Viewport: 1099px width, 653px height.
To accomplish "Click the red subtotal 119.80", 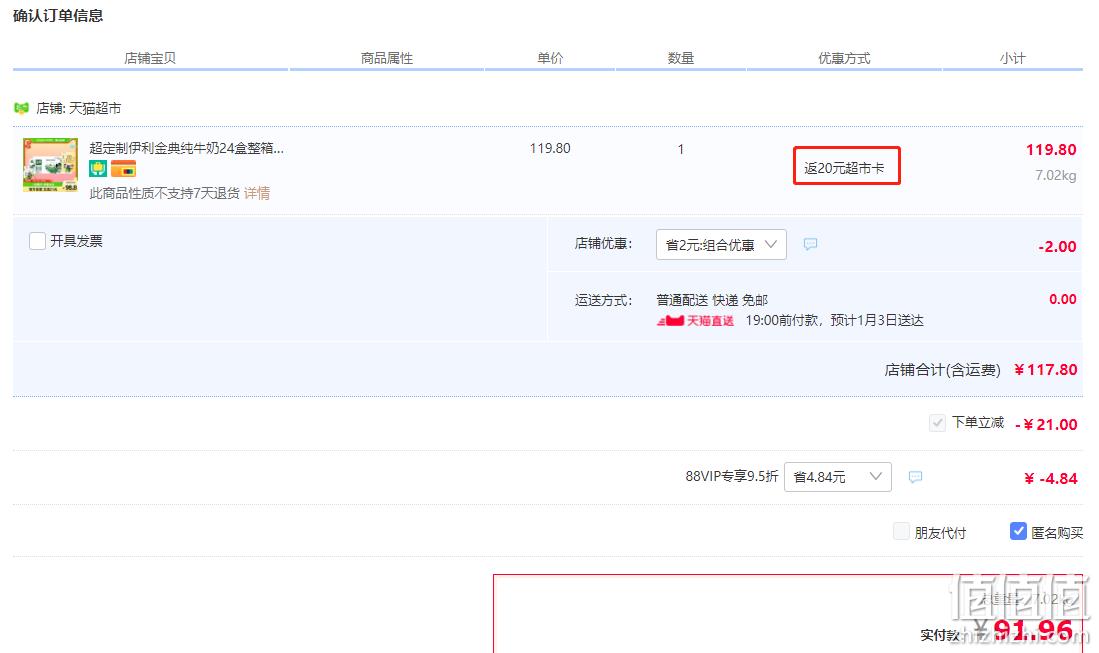I will [x=1051, y=150].
